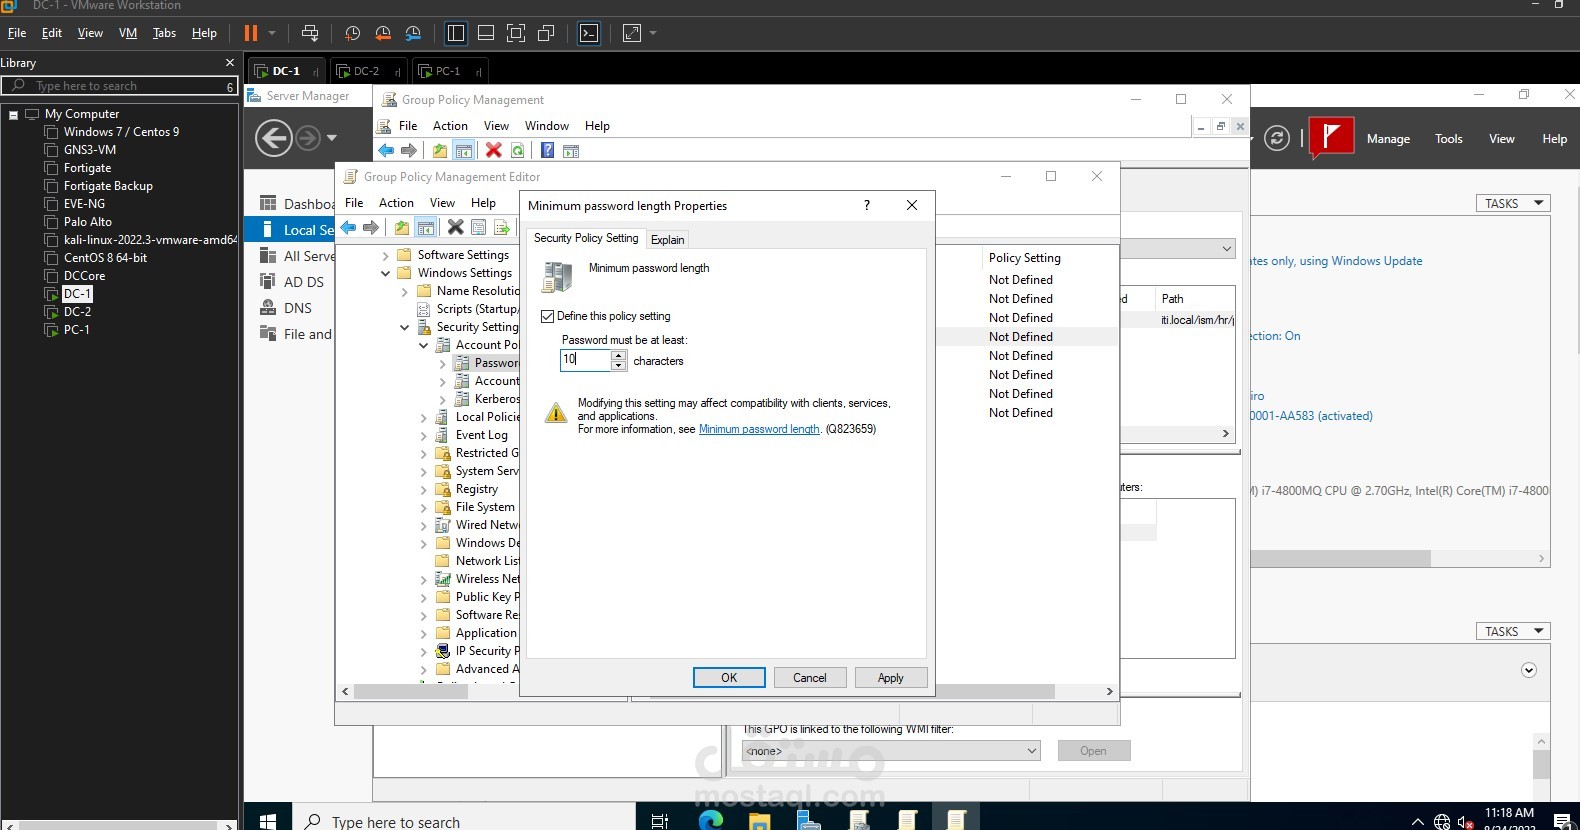1580x830 pixels.
Task: Open Minimum password length help link
Action: point(759,429)
